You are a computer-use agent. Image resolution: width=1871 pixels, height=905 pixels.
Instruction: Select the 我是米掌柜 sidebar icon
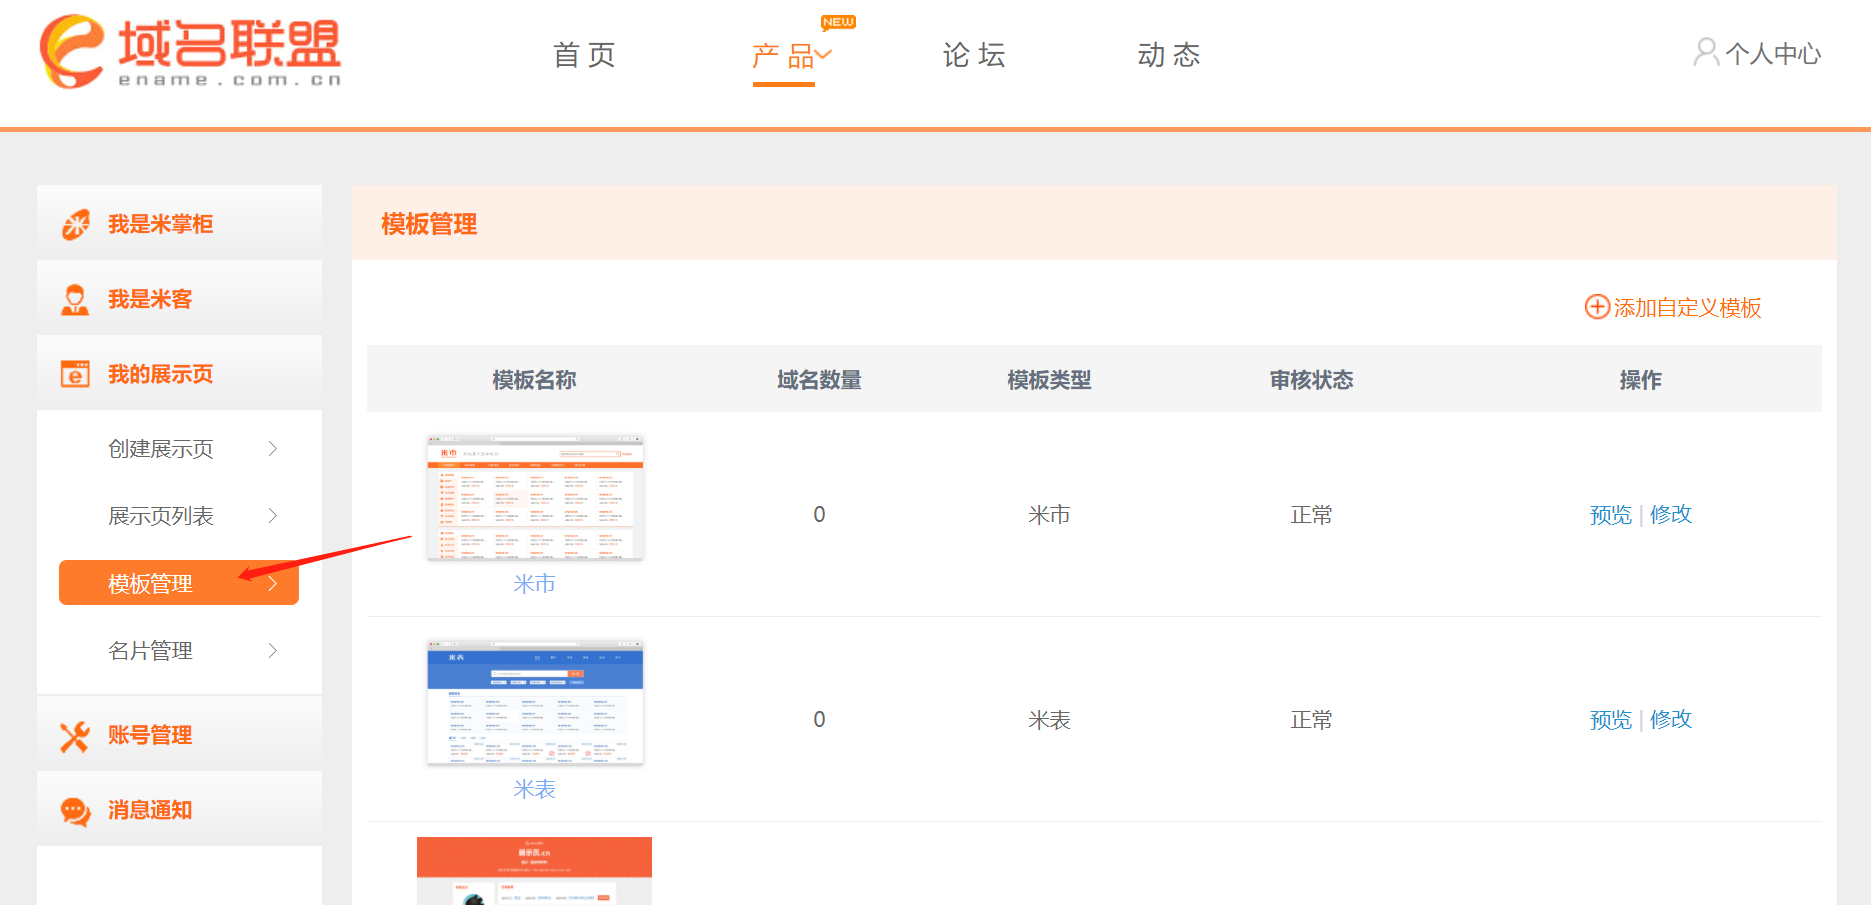(74, 223)
